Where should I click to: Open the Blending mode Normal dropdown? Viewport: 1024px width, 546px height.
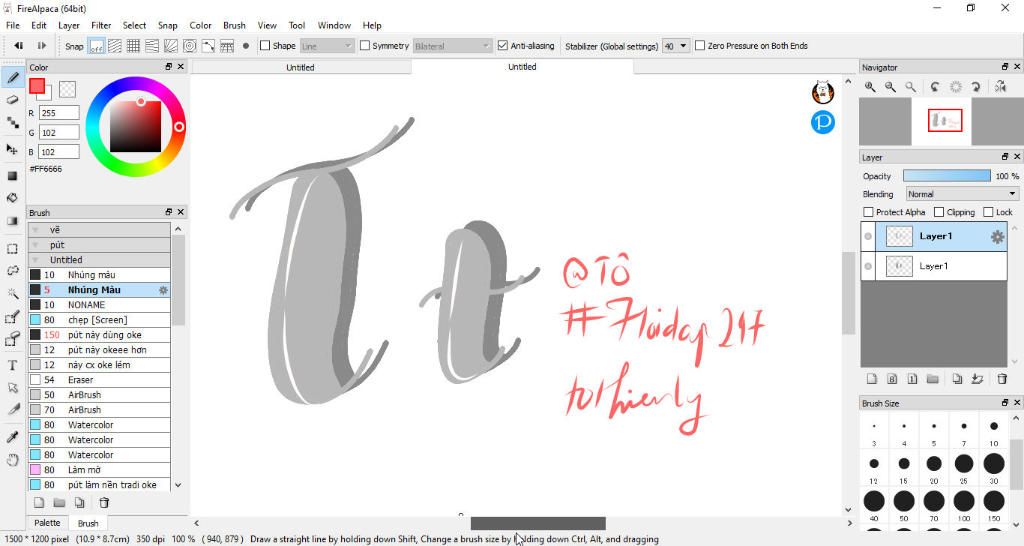tap(962, 194)
